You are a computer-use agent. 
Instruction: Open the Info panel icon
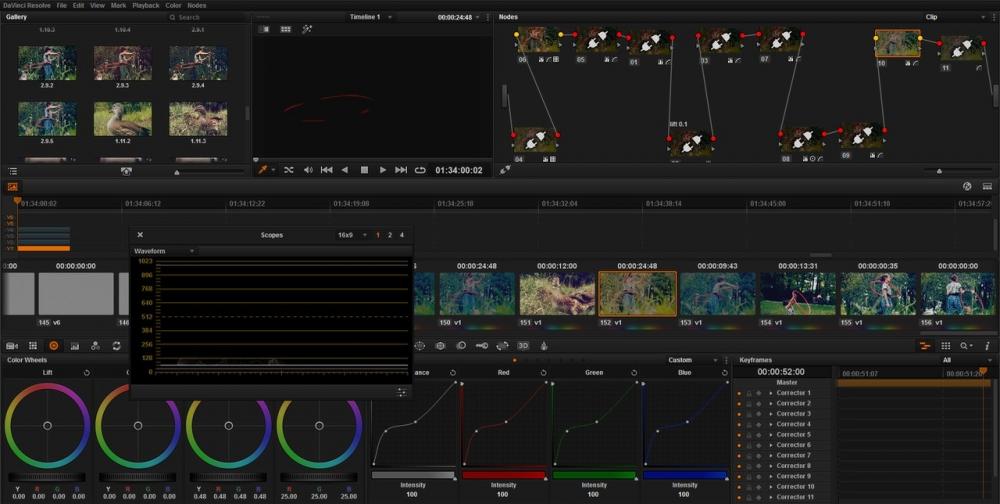(987, 346)
